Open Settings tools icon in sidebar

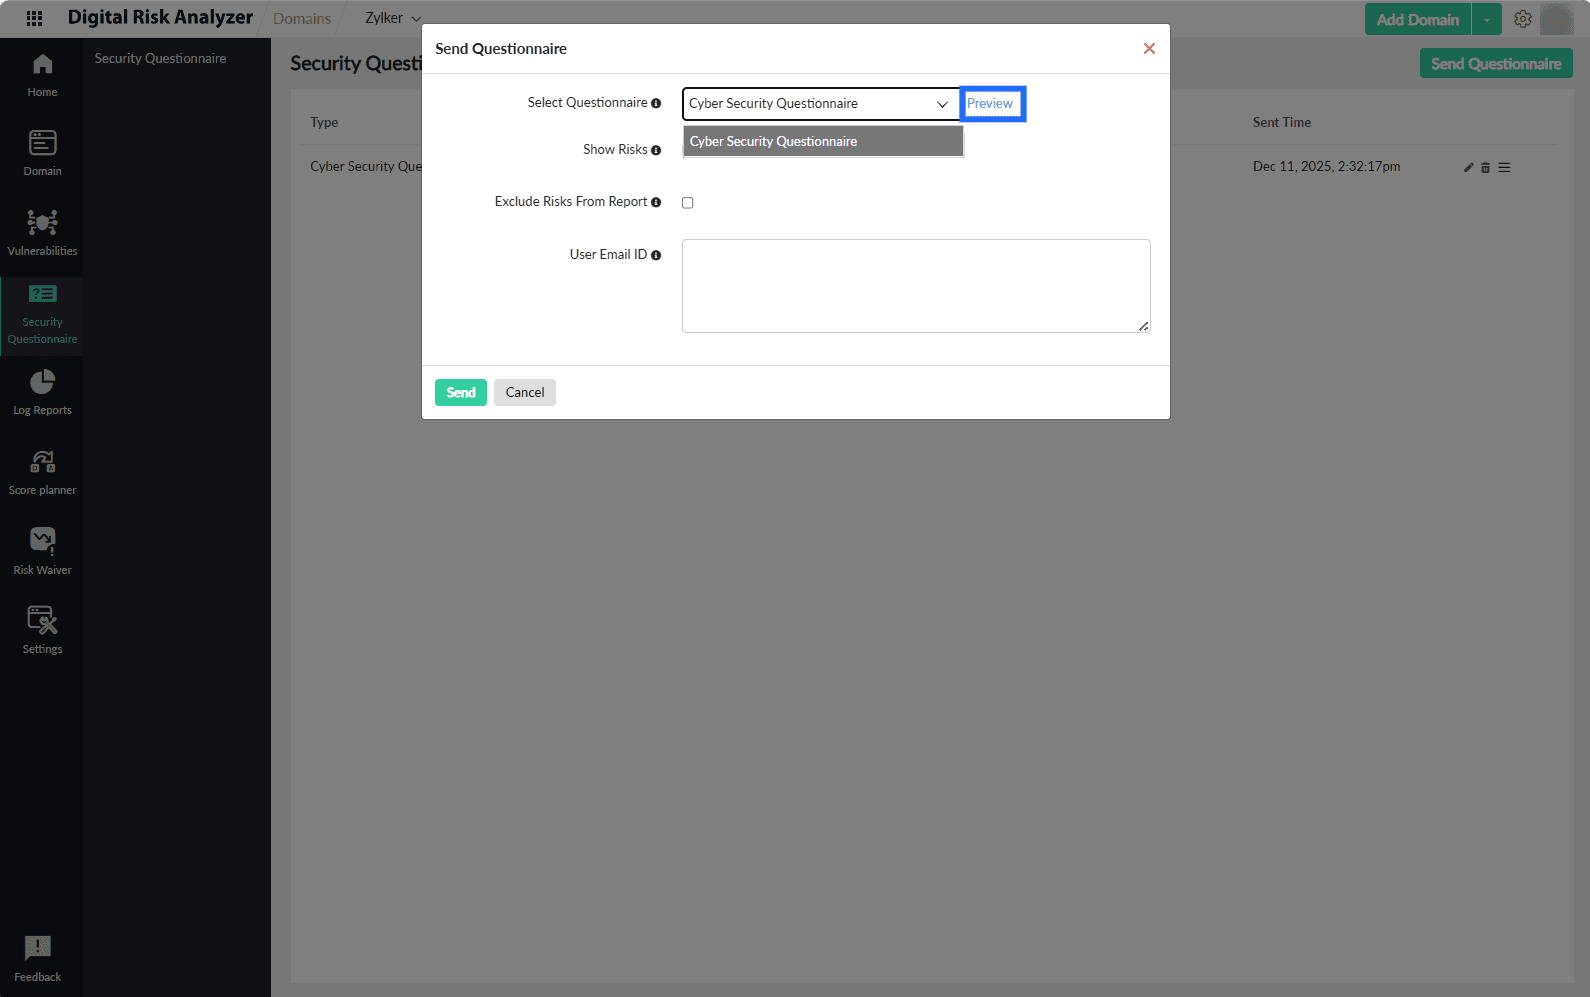click(x=42, y=621)
